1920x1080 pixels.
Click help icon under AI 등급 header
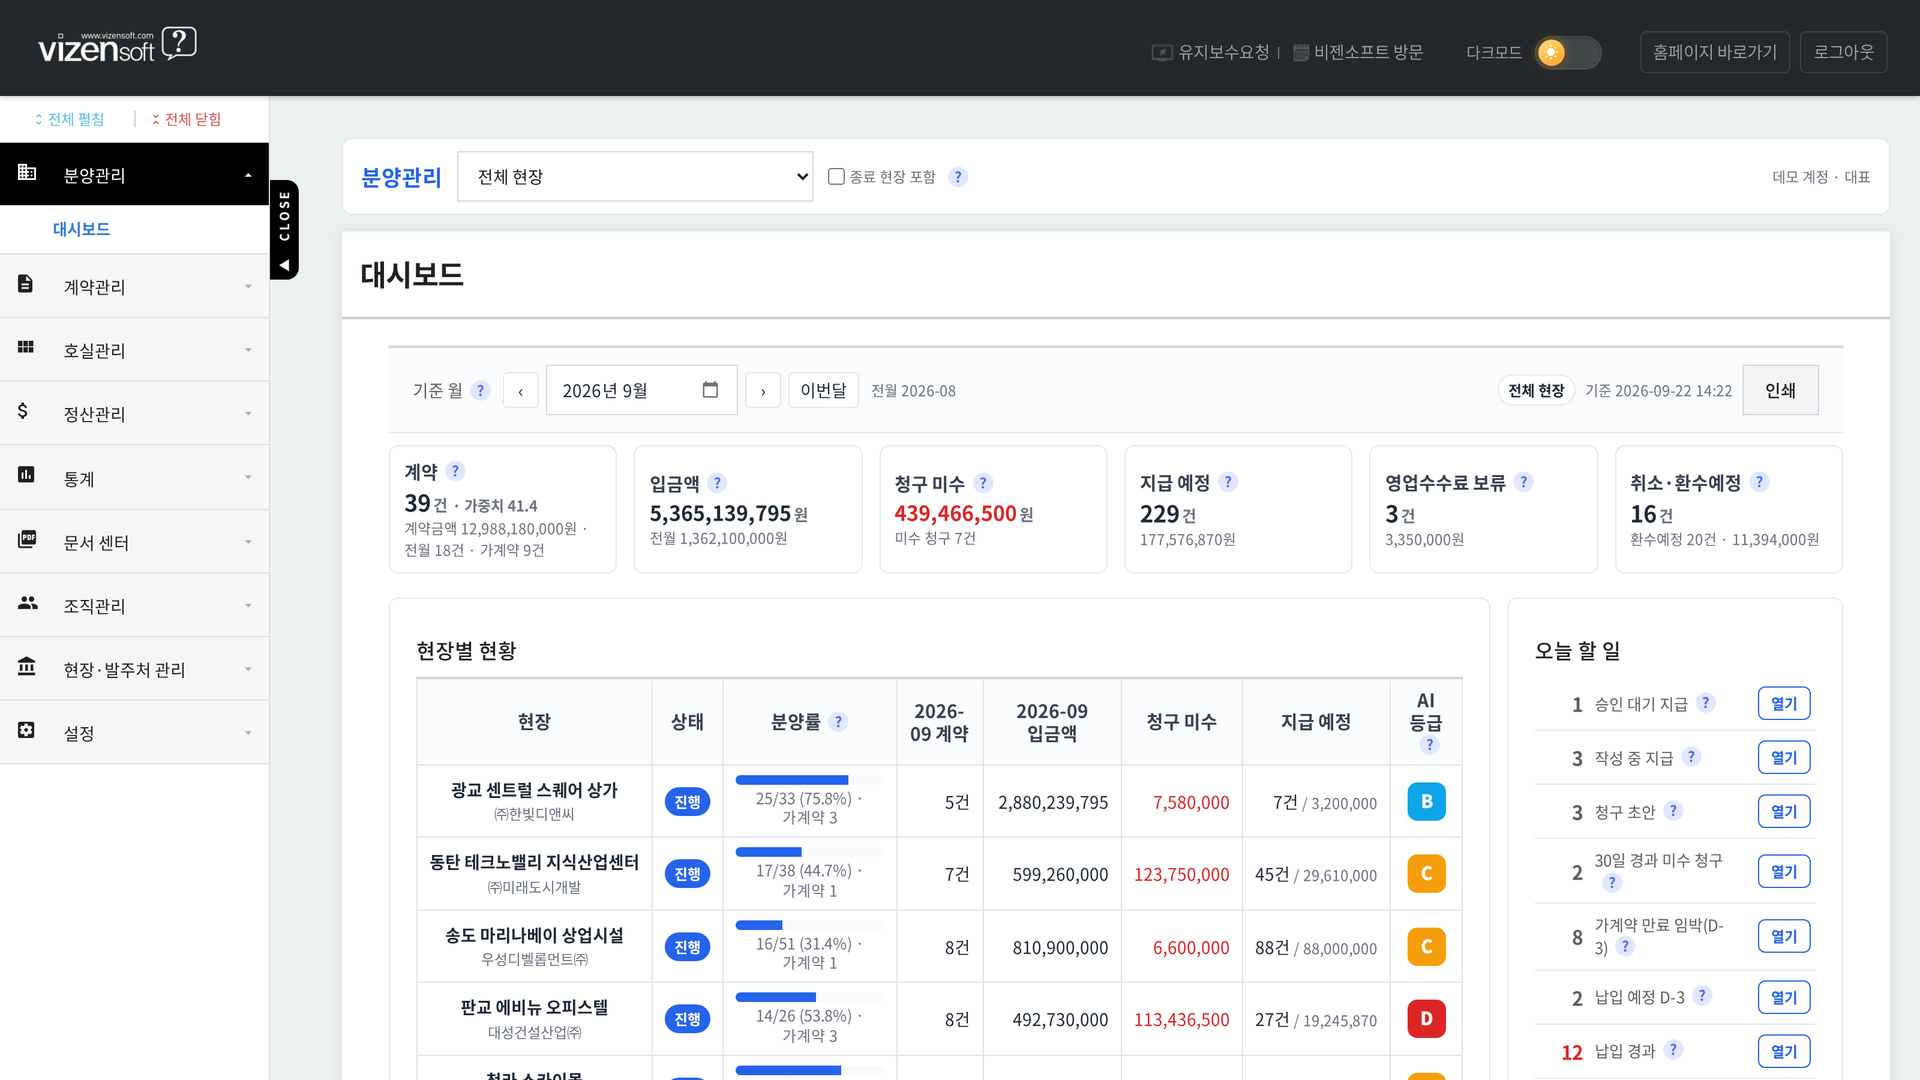click(1430, 745)
